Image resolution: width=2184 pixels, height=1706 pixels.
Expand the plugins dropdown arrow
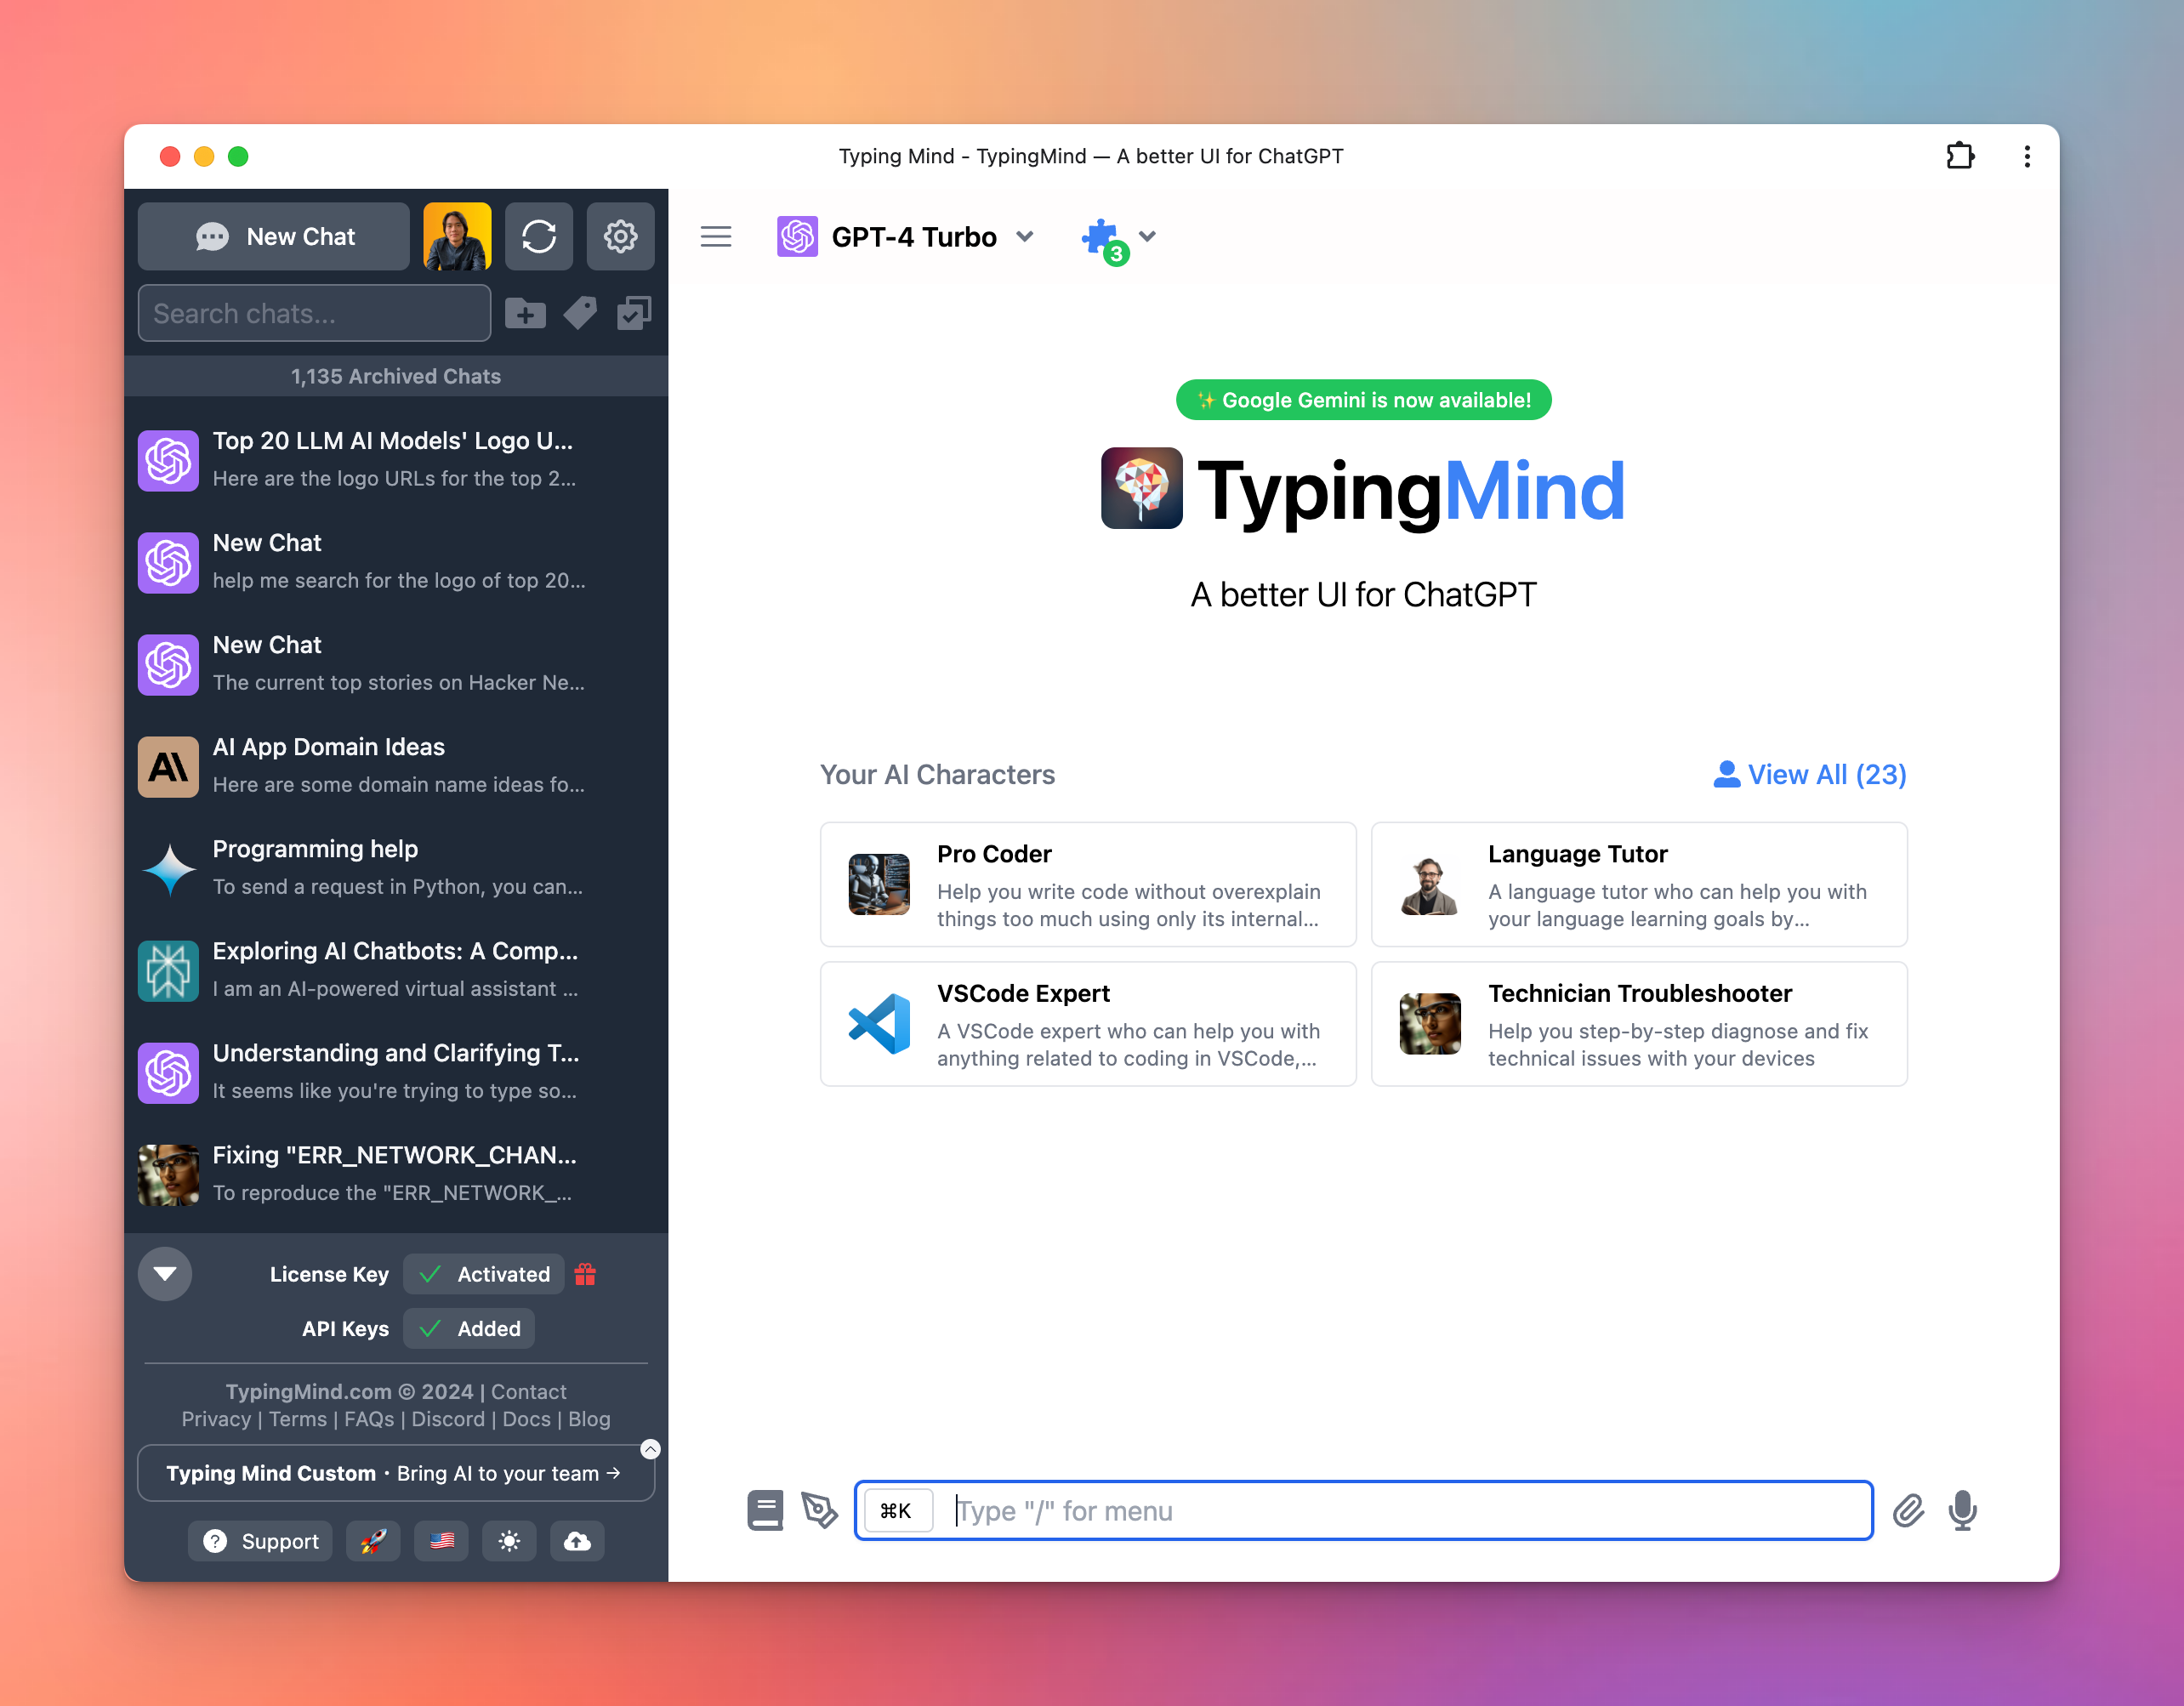(1147, 234)
